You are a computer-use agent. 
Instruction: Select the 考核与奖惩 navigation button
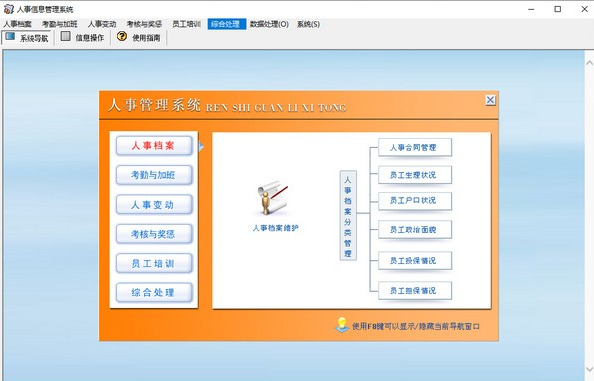coord(154,234)
